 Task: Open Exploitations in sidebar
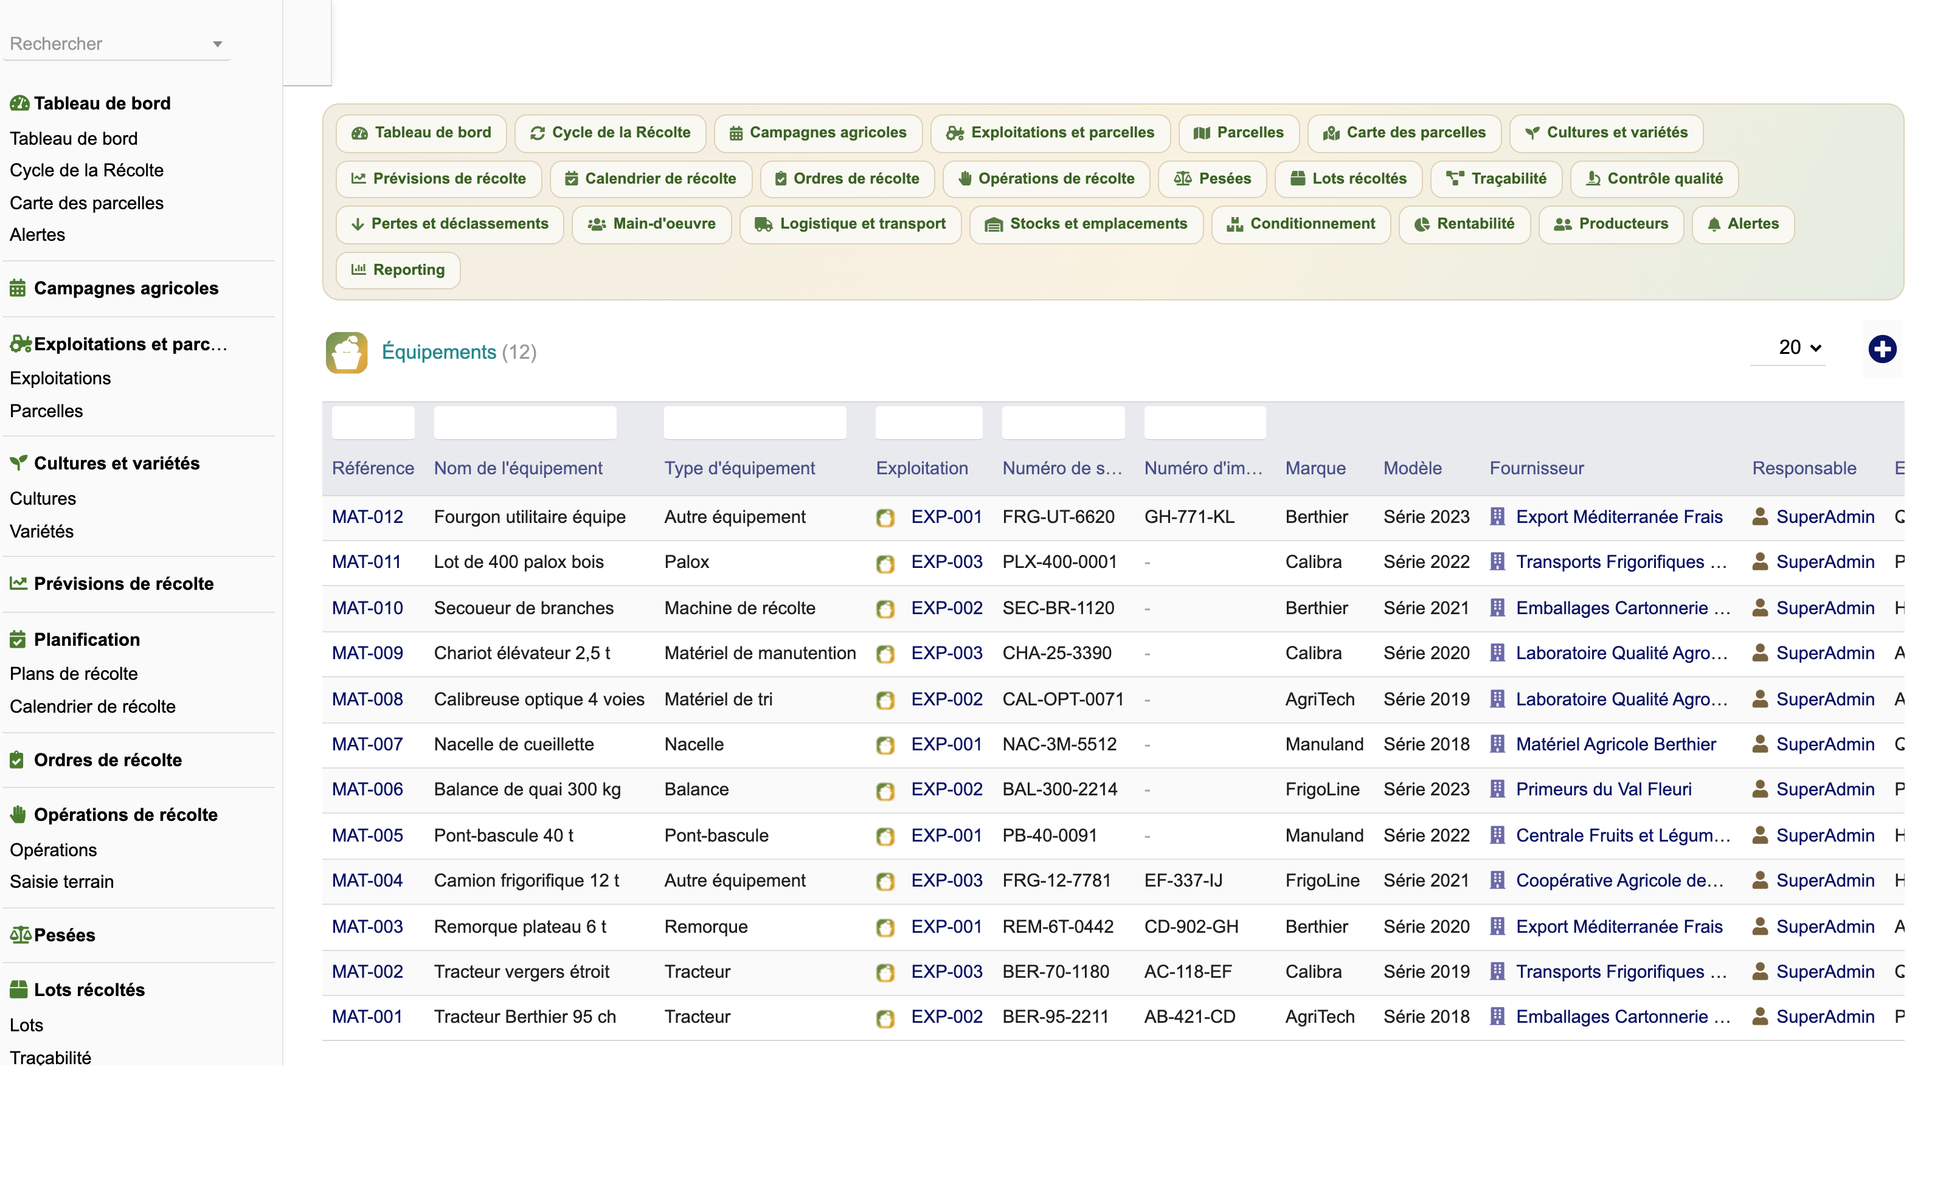(60, 378)
